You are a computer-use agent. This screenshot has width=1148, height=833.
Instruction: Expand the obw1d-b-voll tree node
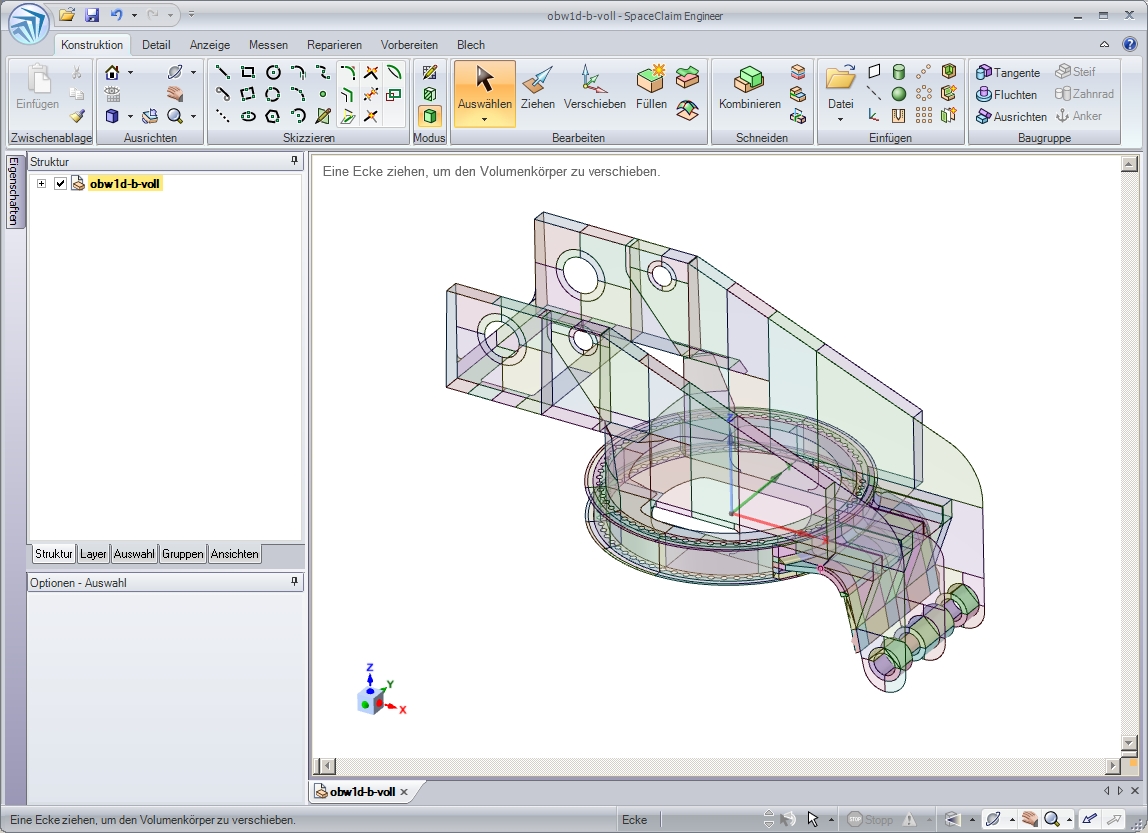(41, 184)
